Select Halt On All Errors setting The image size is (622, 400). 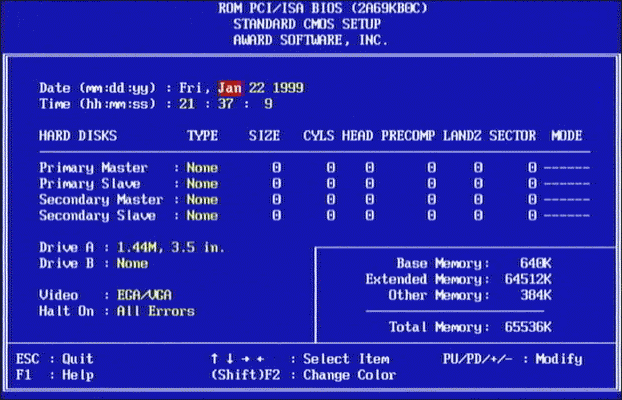point(155,311)
